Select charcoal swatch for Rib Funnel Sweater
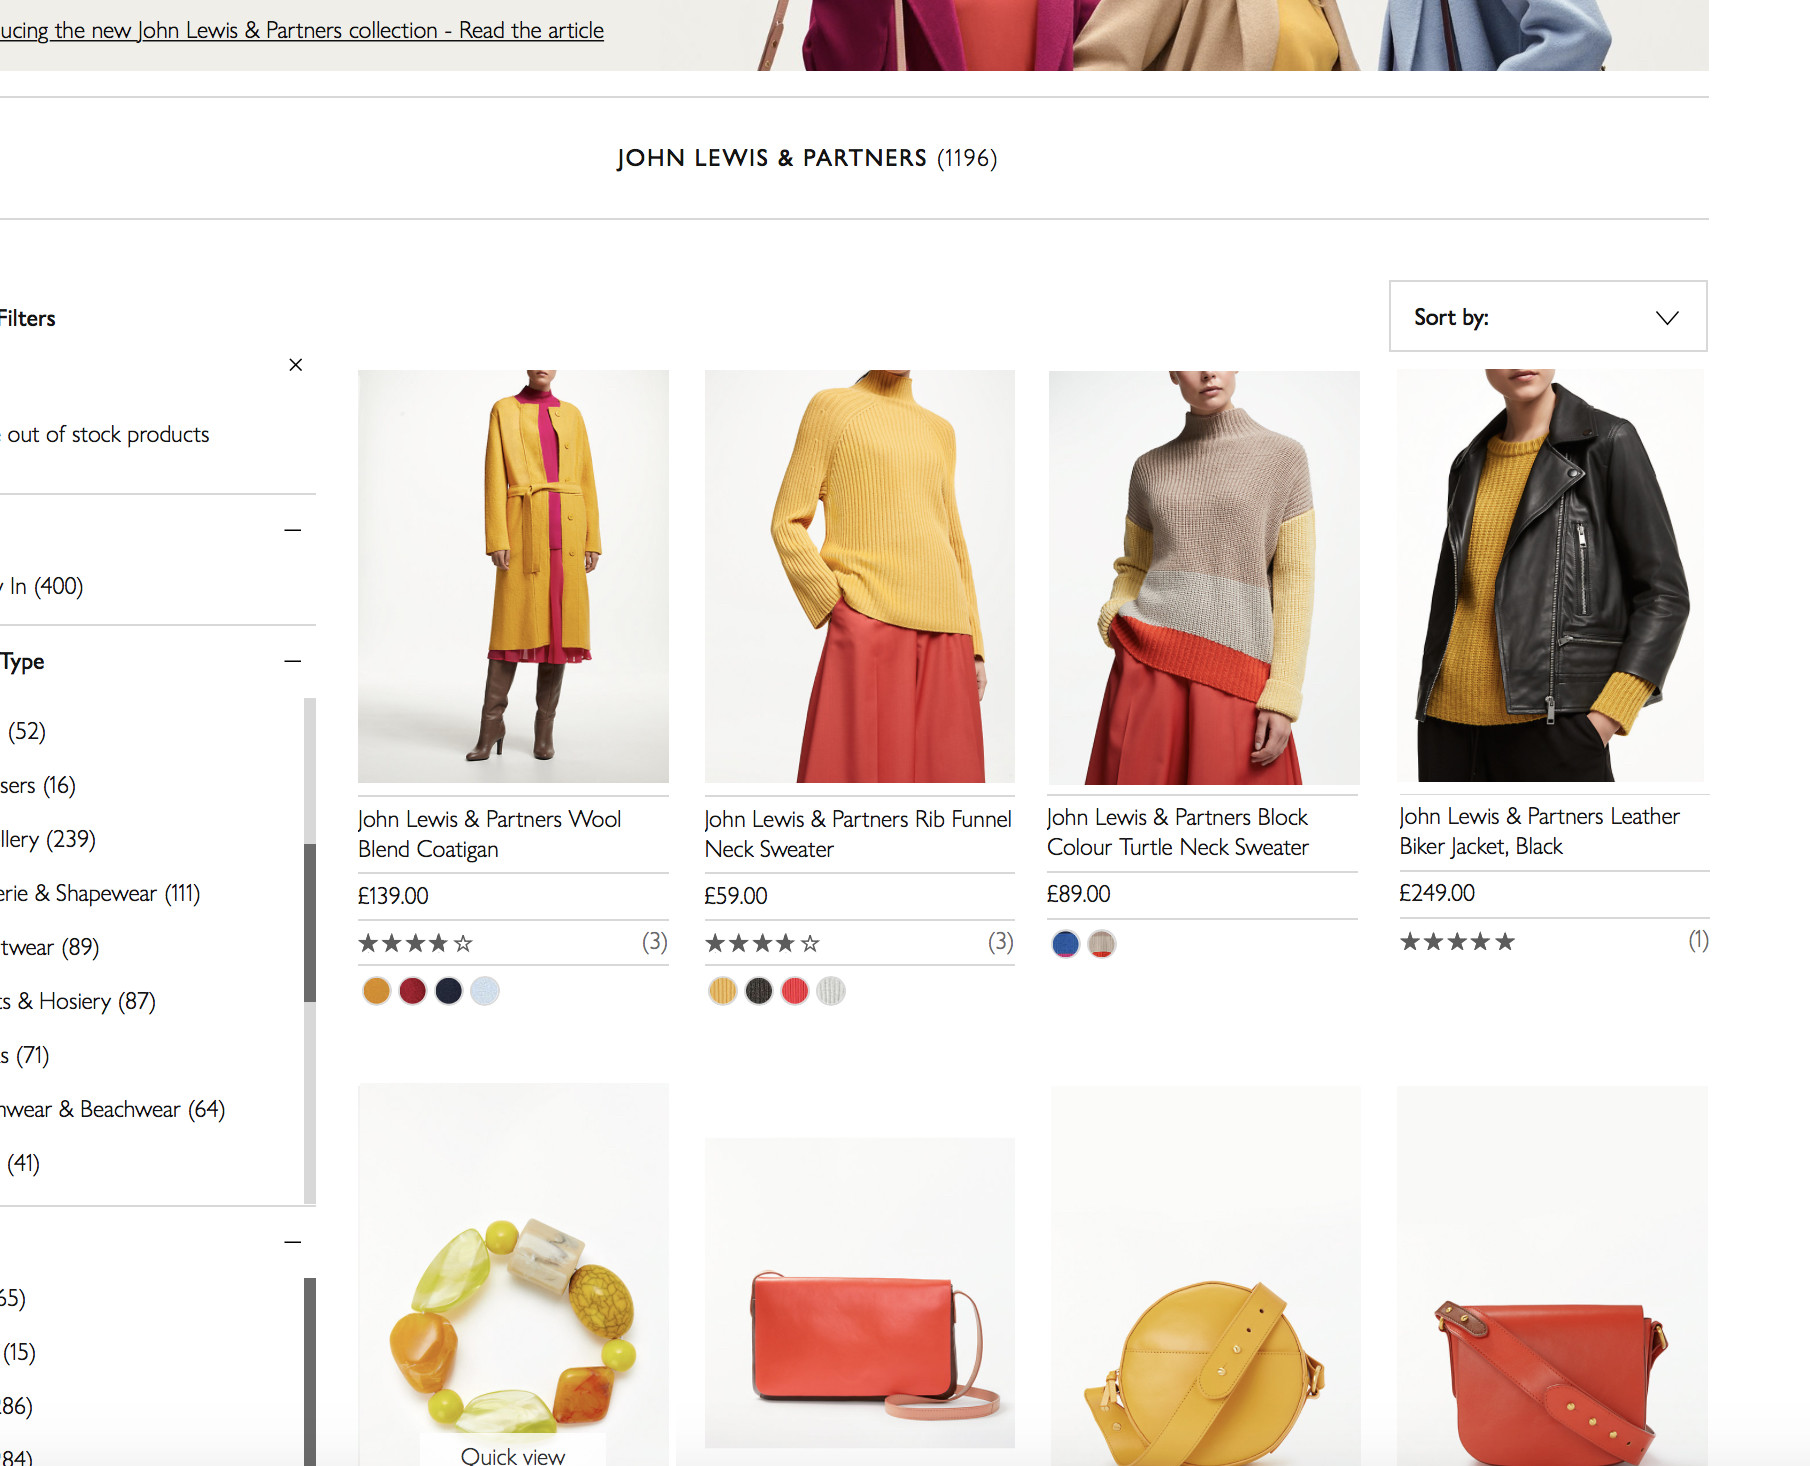 pyautogui.click(x=759, y=991)
